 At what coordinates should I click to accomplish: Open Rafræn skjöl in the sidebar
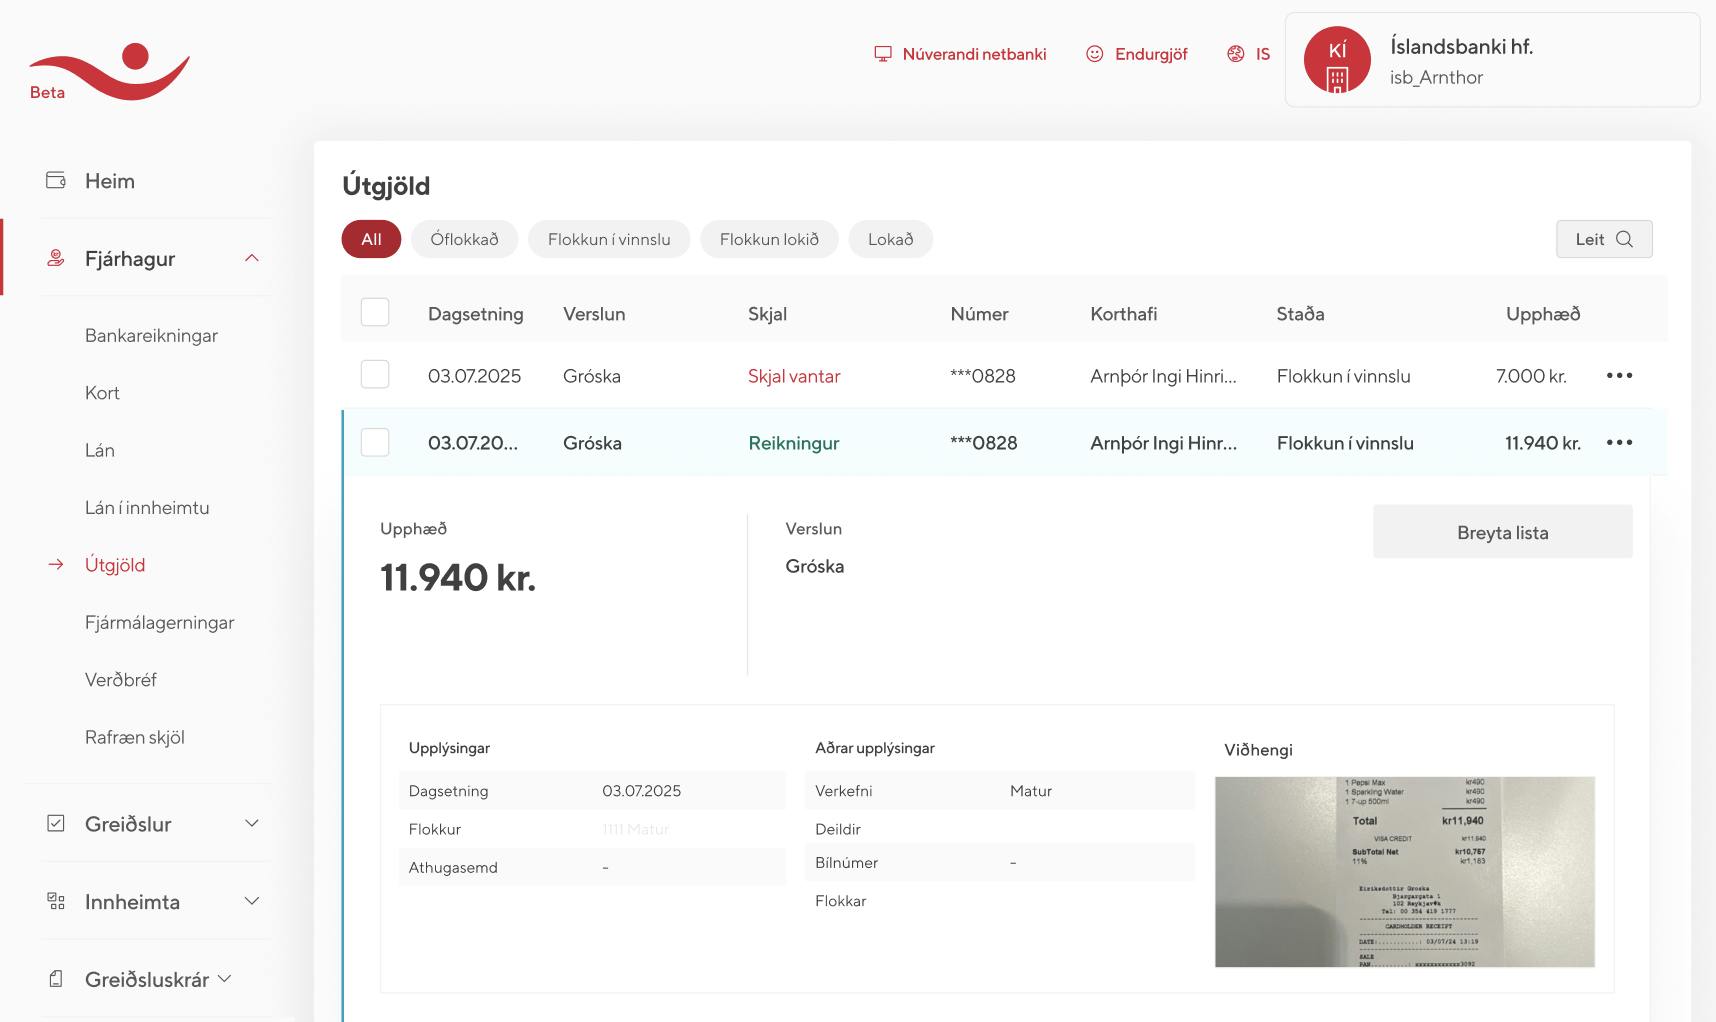135,737
